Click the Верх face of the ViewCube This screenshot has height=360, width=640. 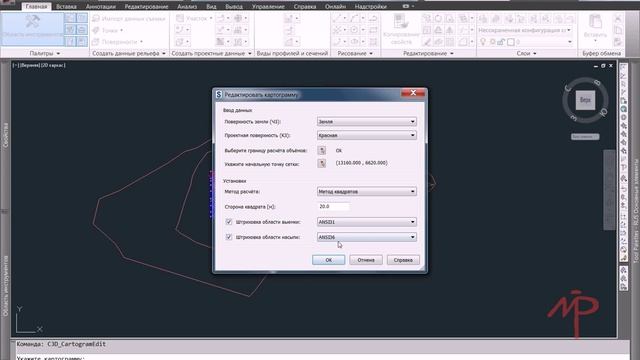[x=585, y=100]
